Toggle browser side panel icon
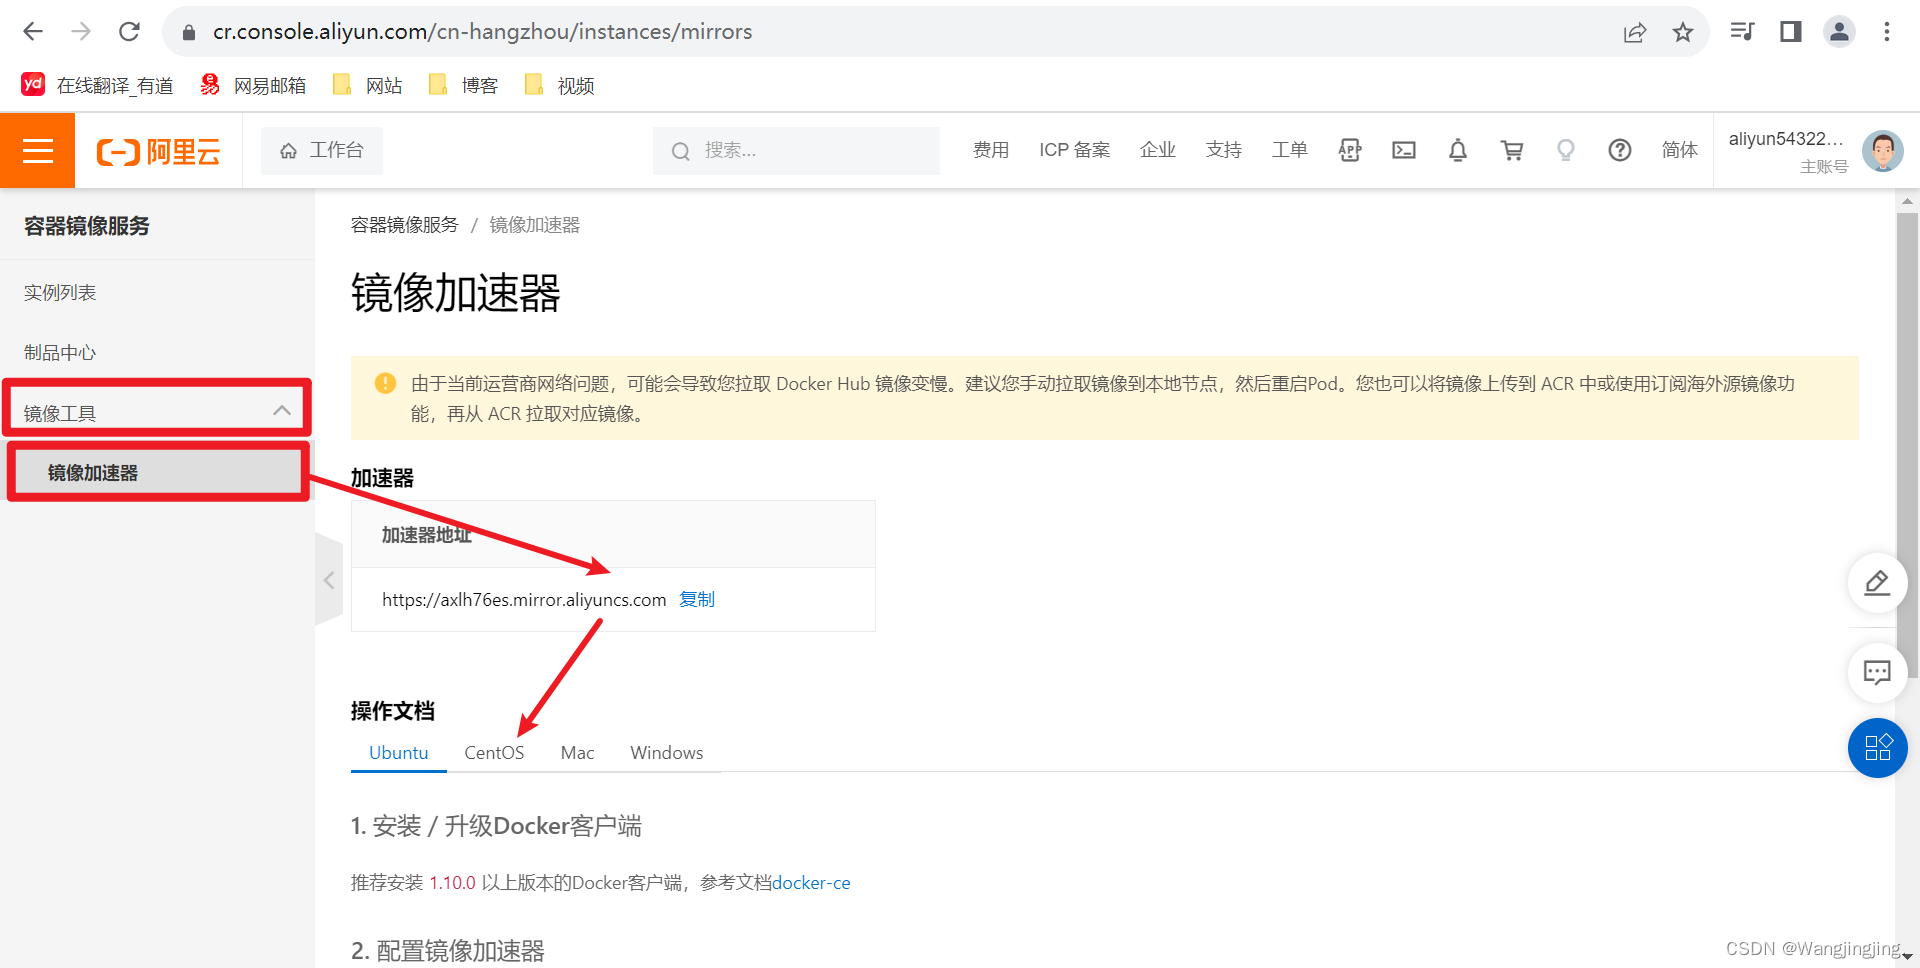 click(x=1790, y=32)
